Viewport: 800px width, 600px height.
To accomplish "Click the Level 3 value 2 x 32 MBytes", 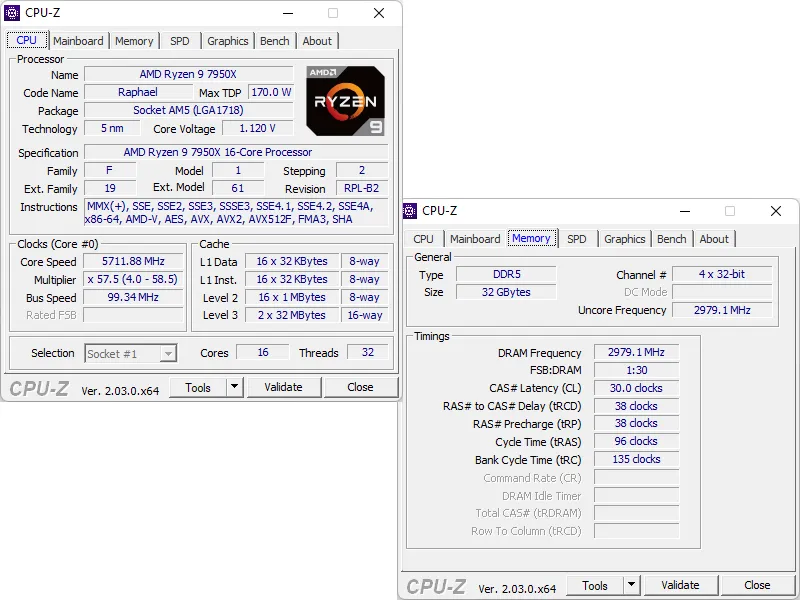I will [292, 315].
